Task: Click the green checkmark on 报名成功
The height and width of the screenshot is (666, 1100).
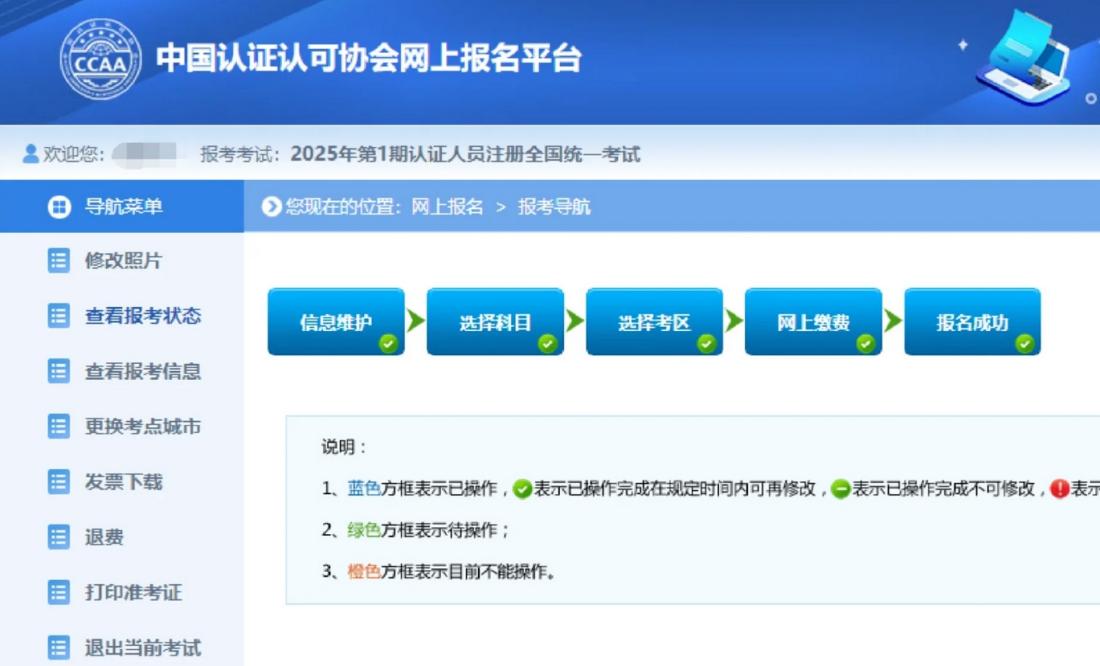Action: point(1025,343)
